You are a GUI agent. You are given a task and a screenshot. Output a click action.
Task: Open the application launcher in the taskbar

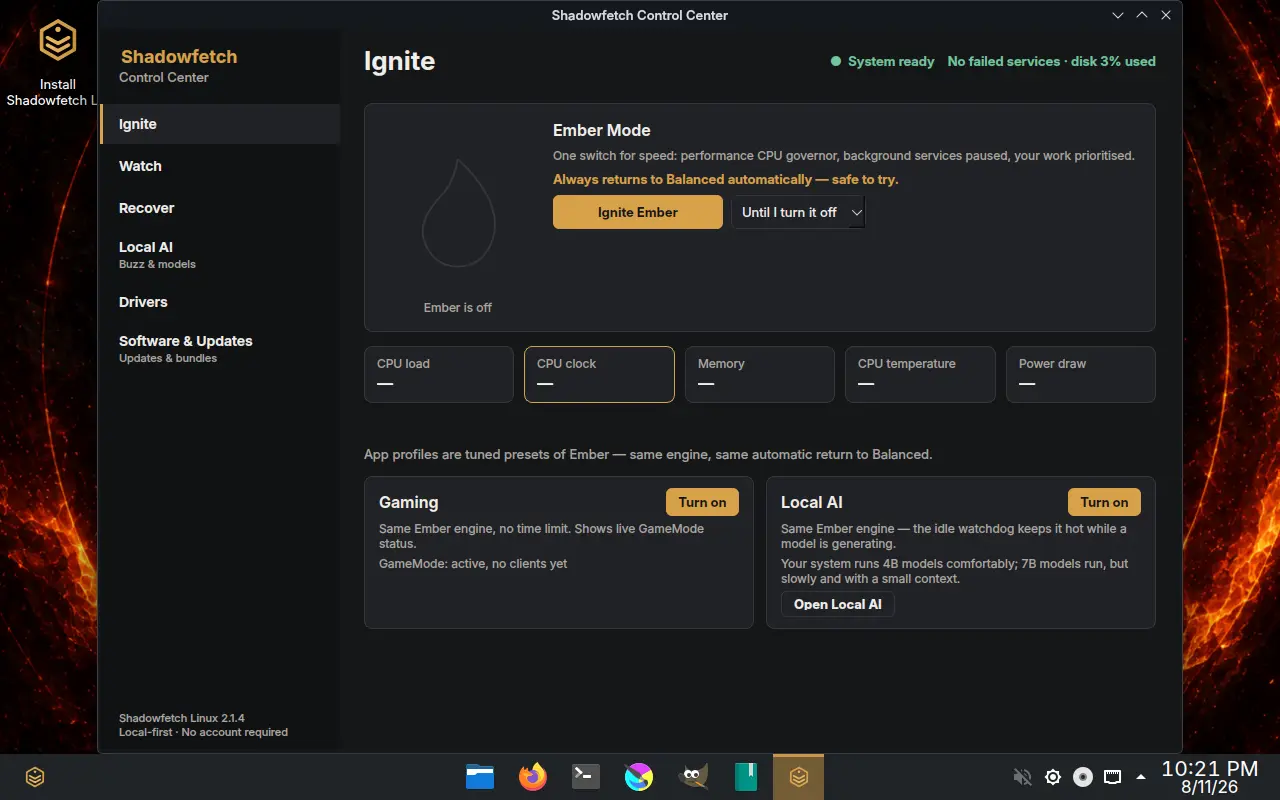coord(35,777)
